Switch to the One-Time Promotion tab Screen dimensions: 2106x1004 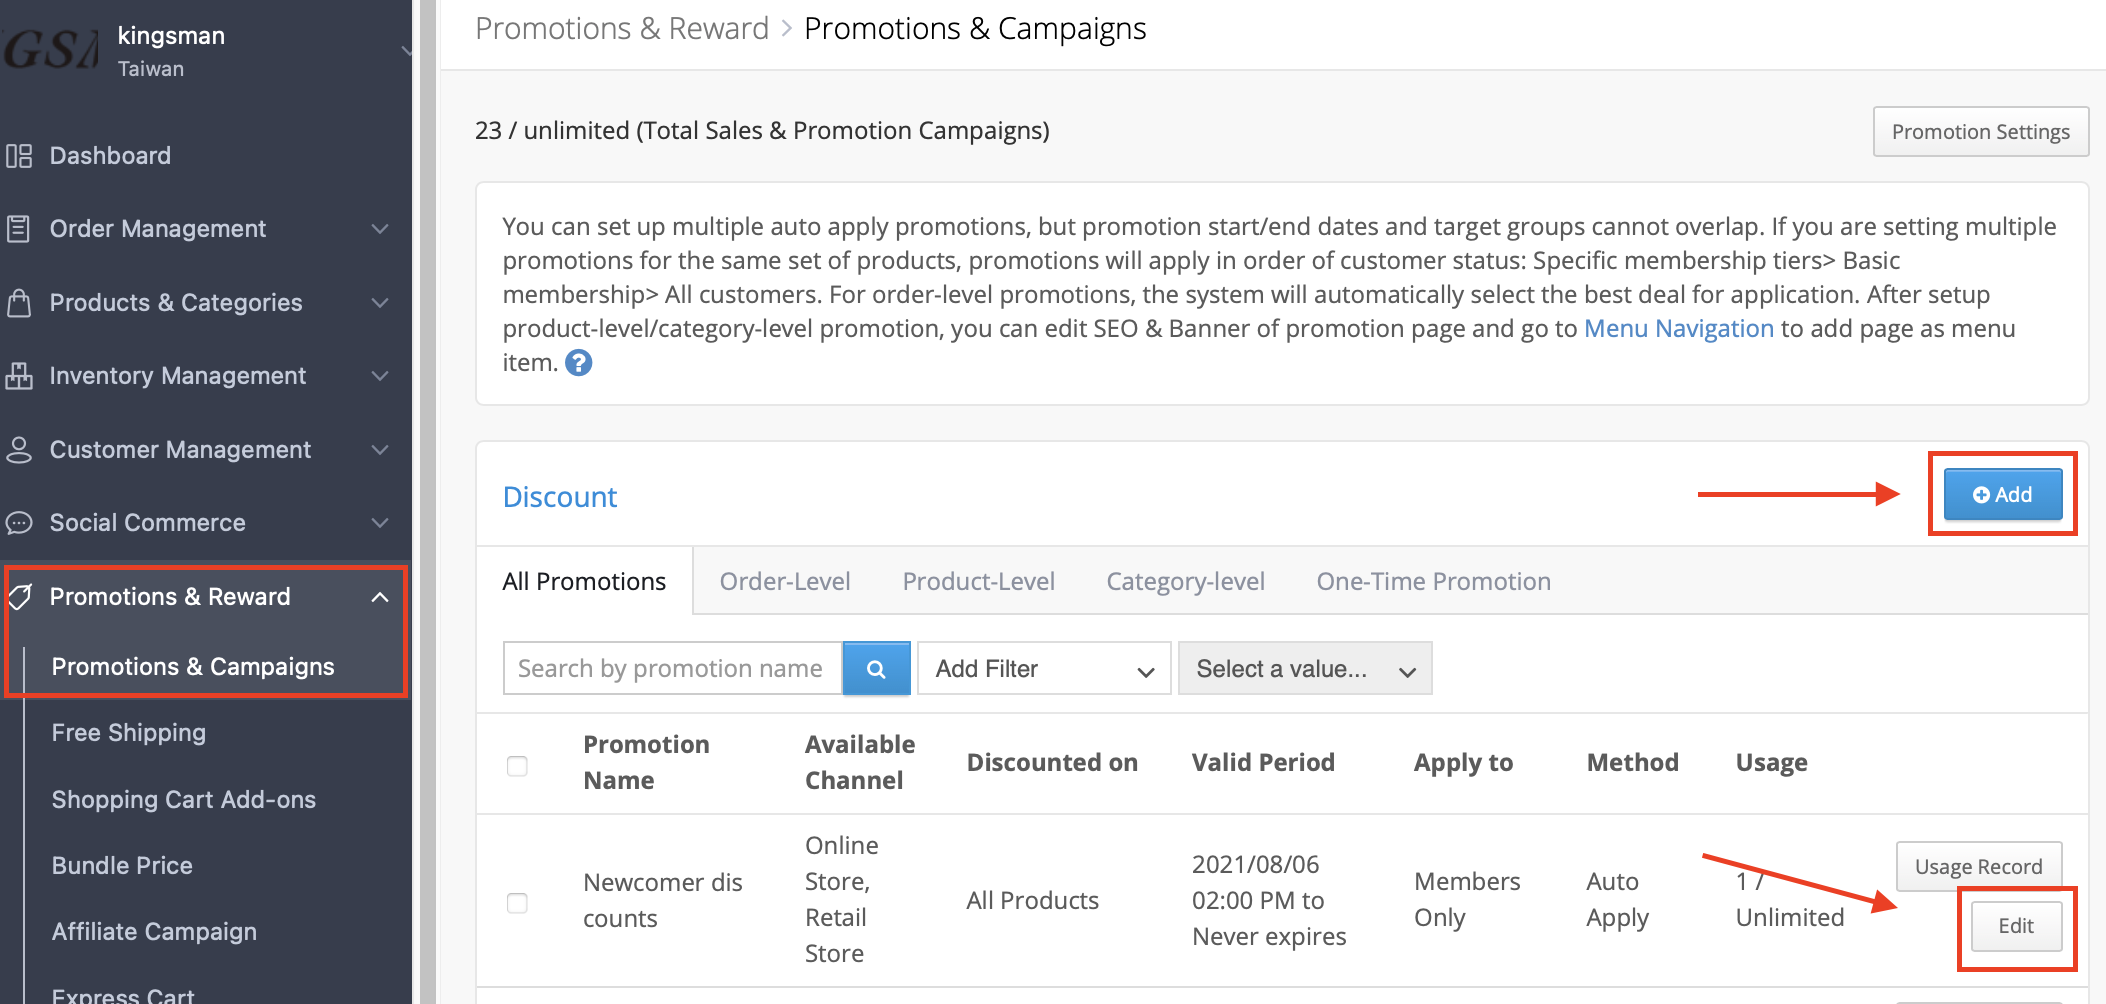tap(1433, 581)
